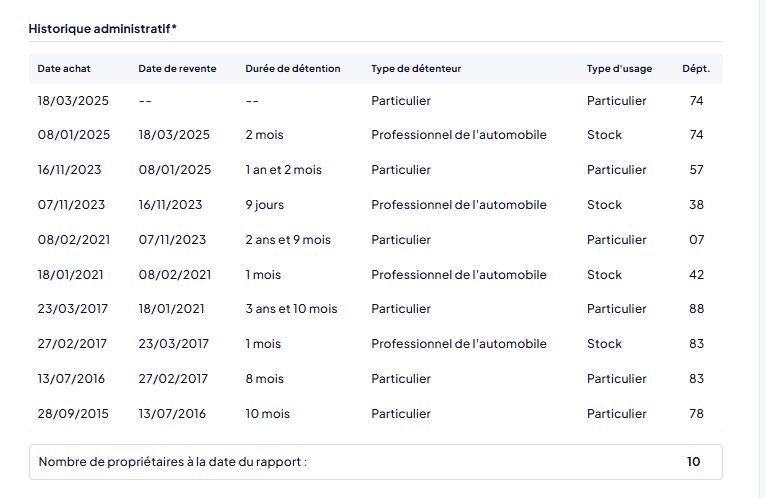This screenshot has height=498, width=766.
Task: Click the 'Durée de détention' column header
Action: pyautogui.click(x=292, y=69)
